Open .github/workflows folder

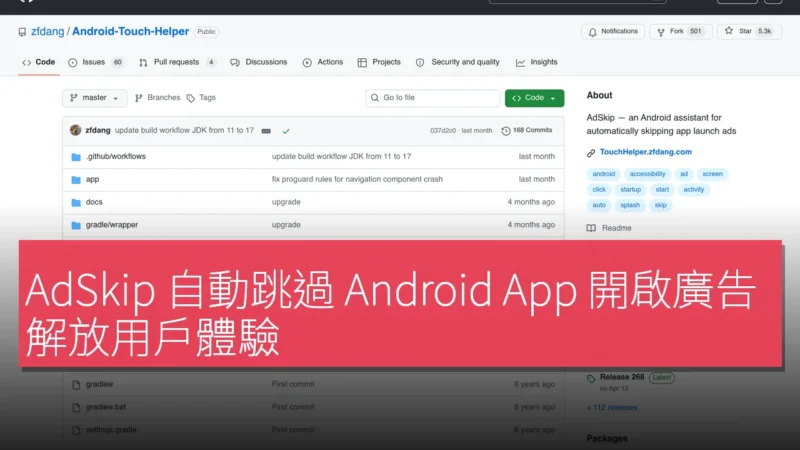coord(116,157)
